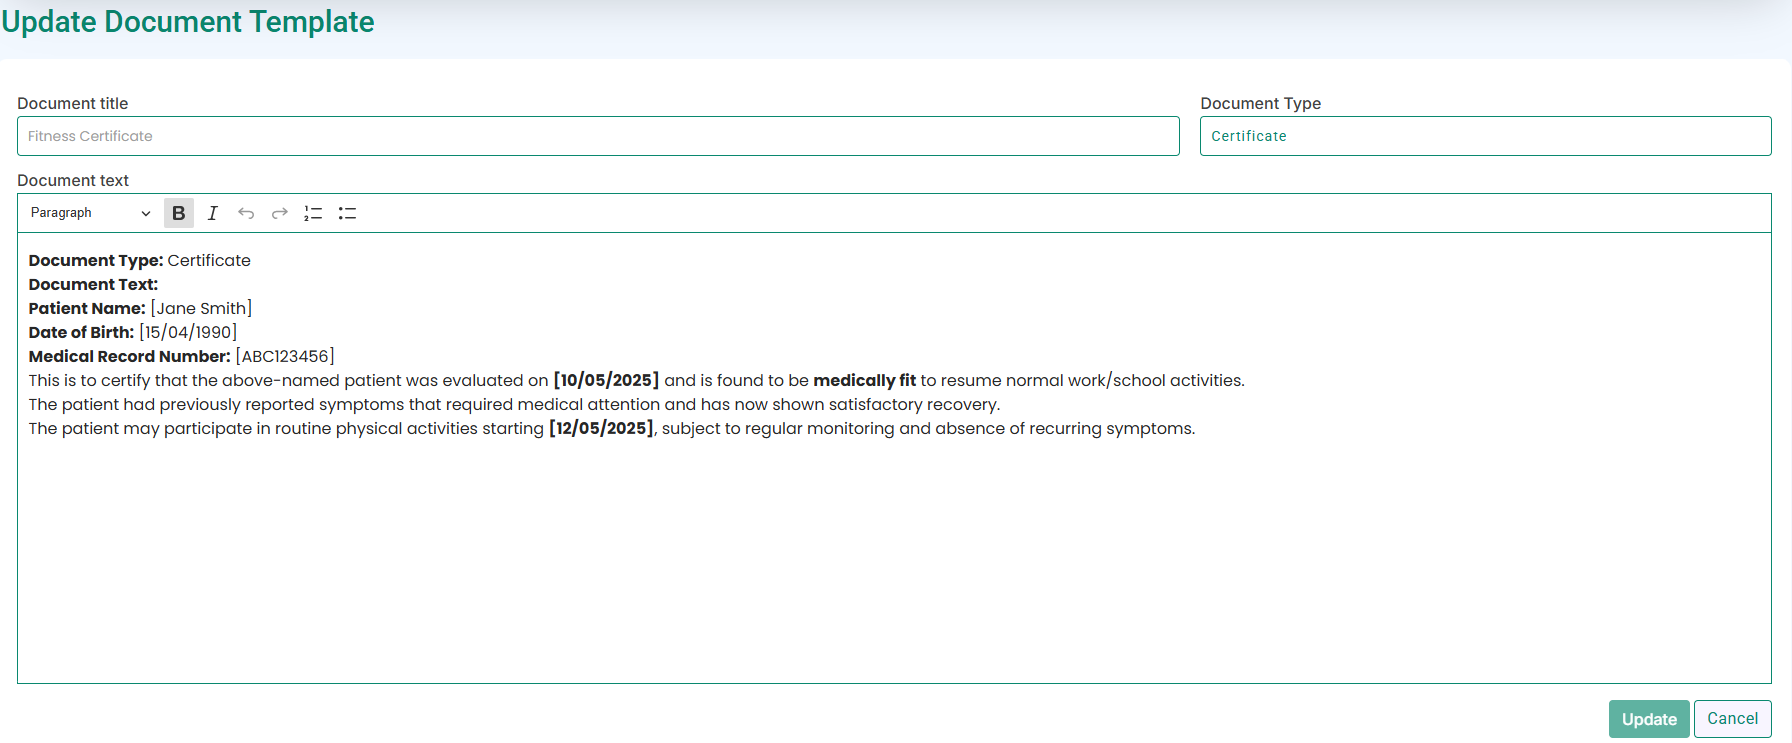This screenshot has height=743, width=1792.
Task: Toggle bold formatting in editor toolbar
Action: coord(179,213)
